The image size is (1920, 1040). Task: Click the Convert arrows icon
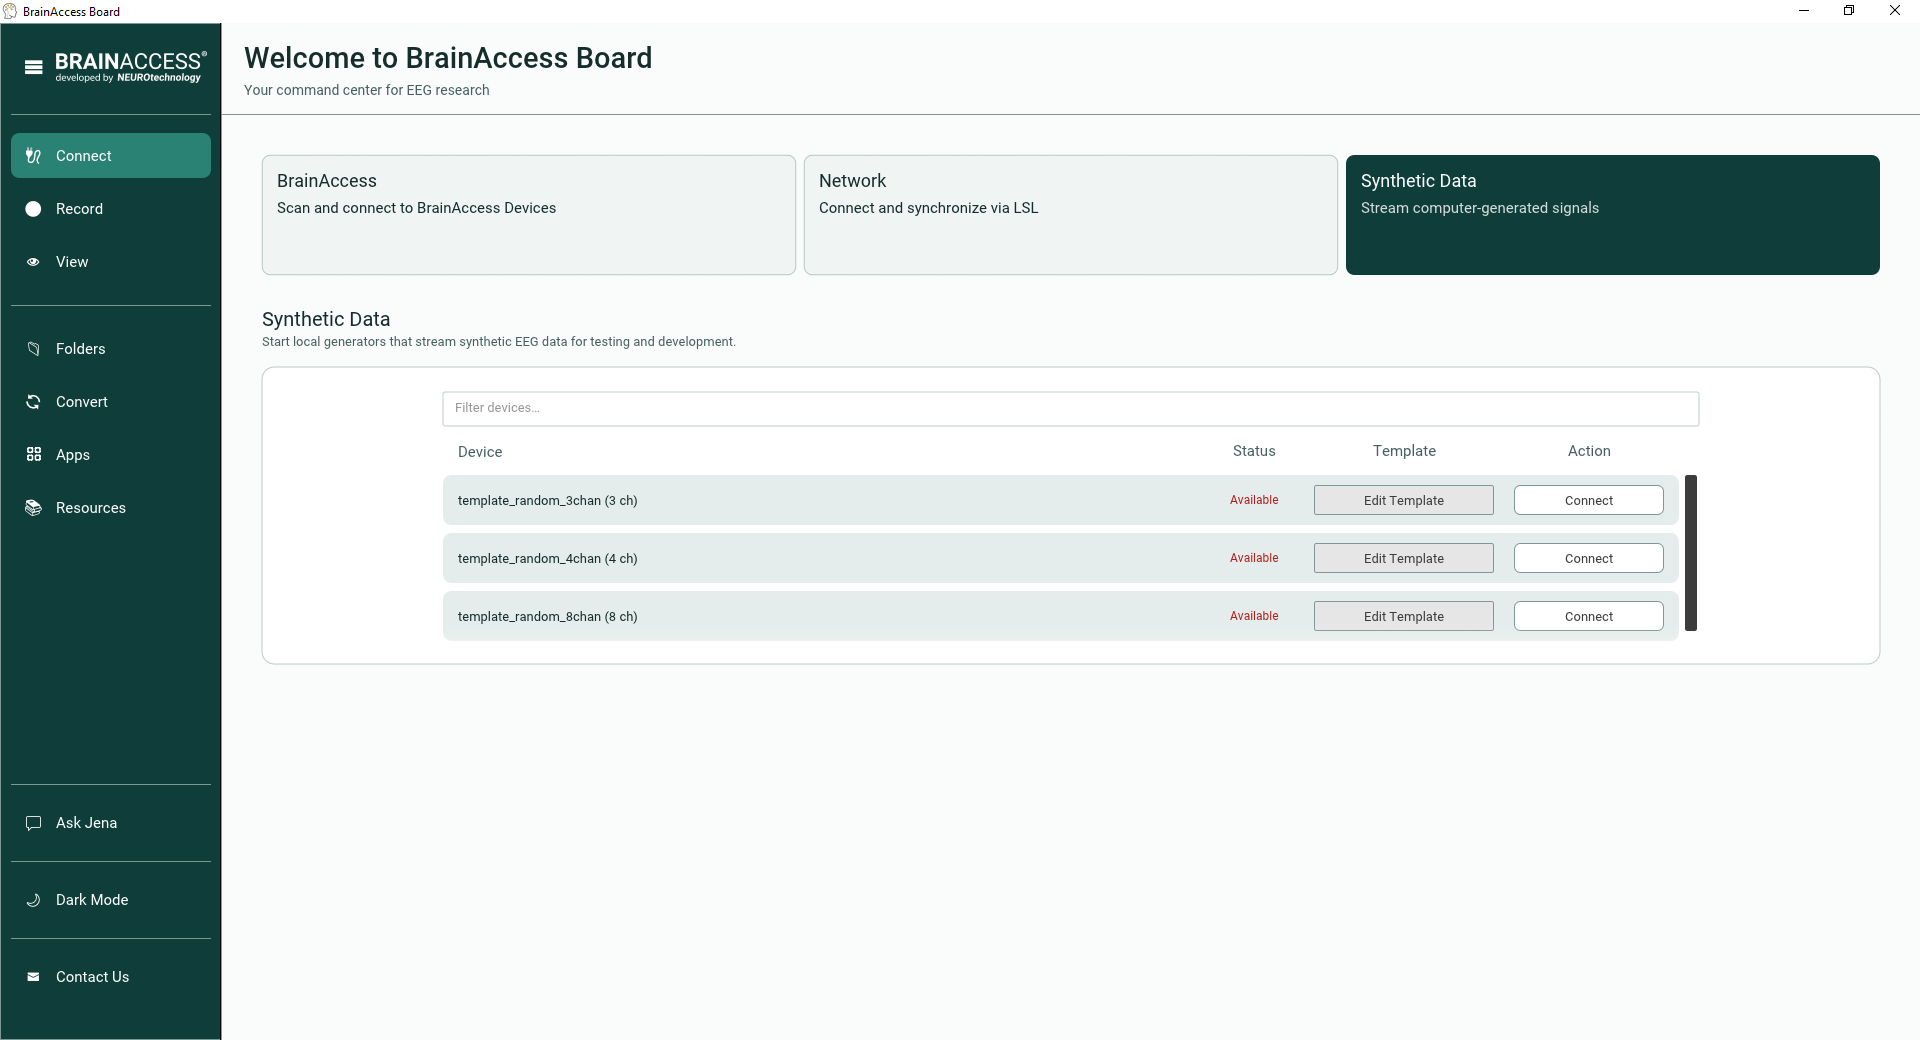tap(34, 402)
